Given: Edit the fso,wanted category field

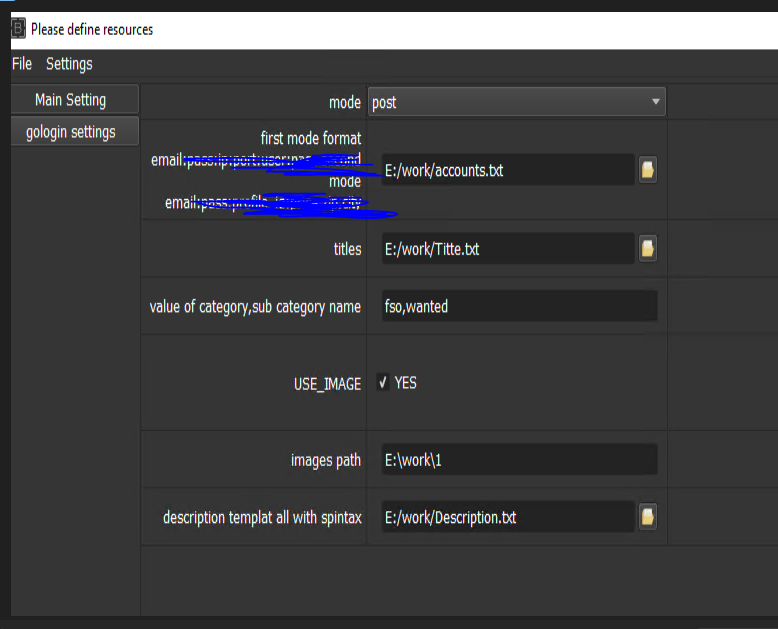Looking at the screenshot, I should (x=519, y=307).
